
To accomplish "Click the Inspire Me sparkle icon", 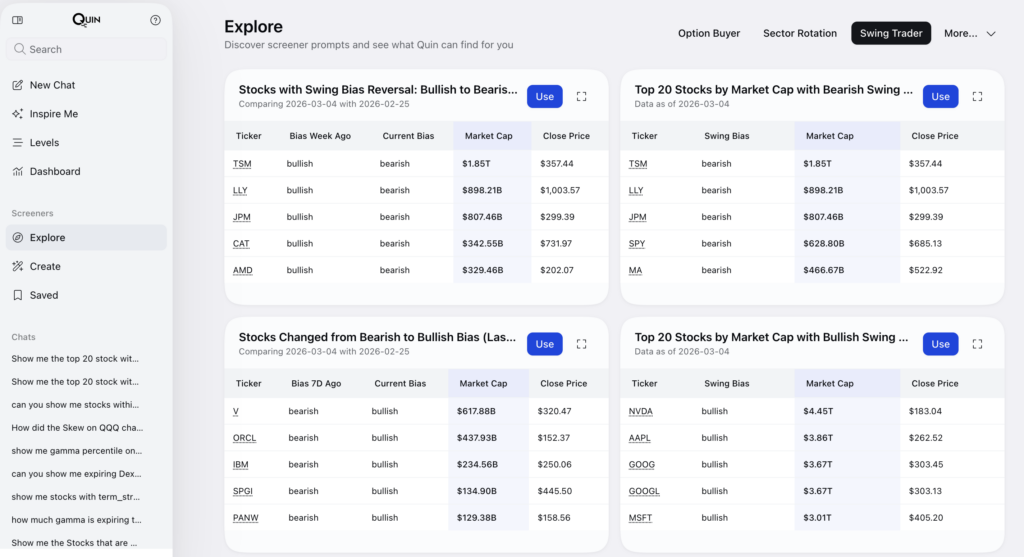I will (18, 114).
